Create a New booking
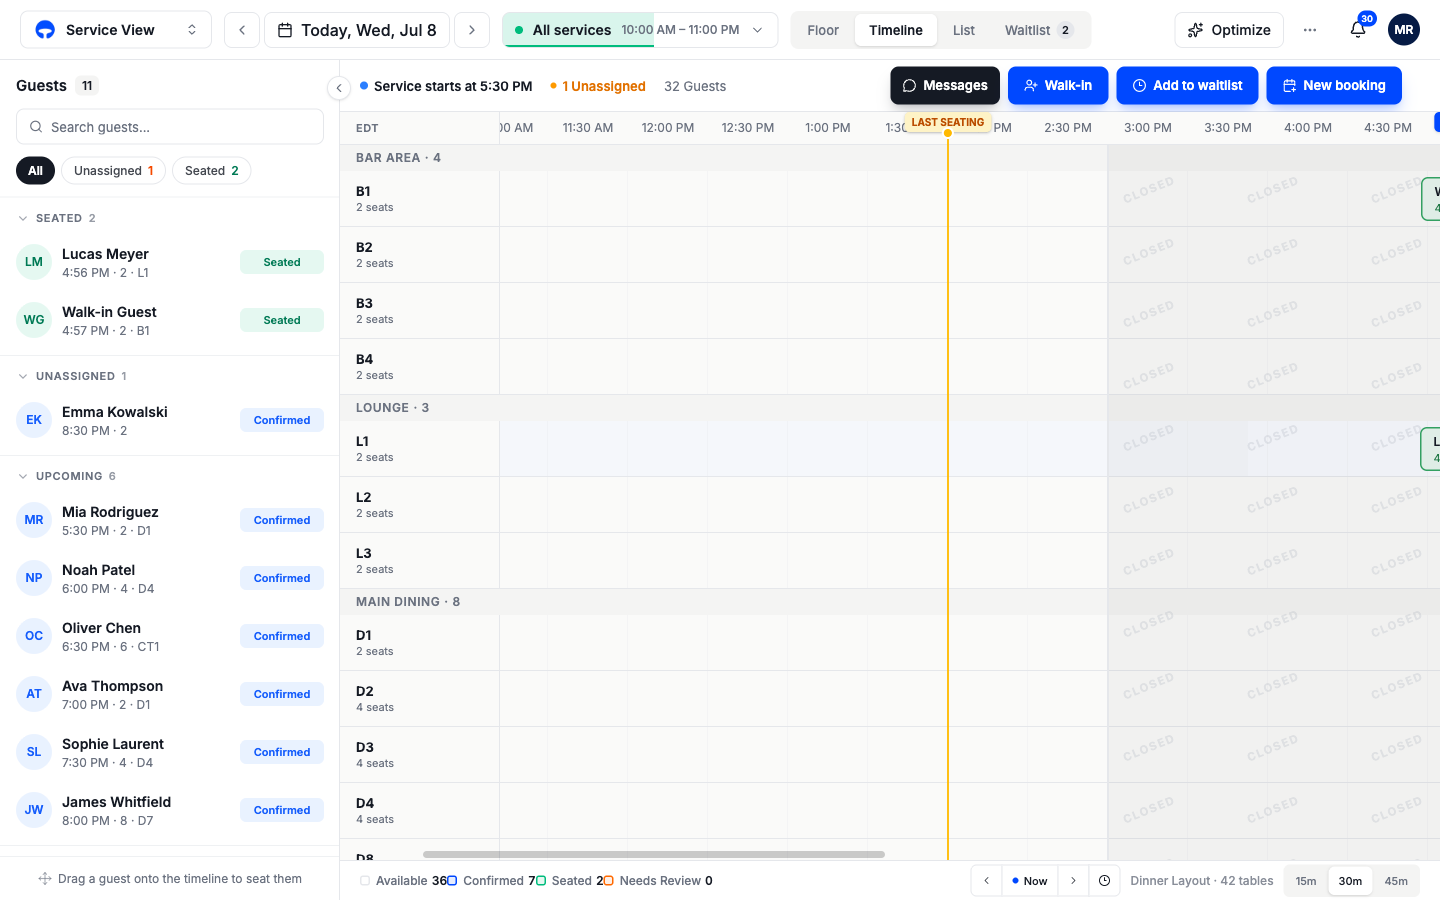 click(x=1334, y=86)
